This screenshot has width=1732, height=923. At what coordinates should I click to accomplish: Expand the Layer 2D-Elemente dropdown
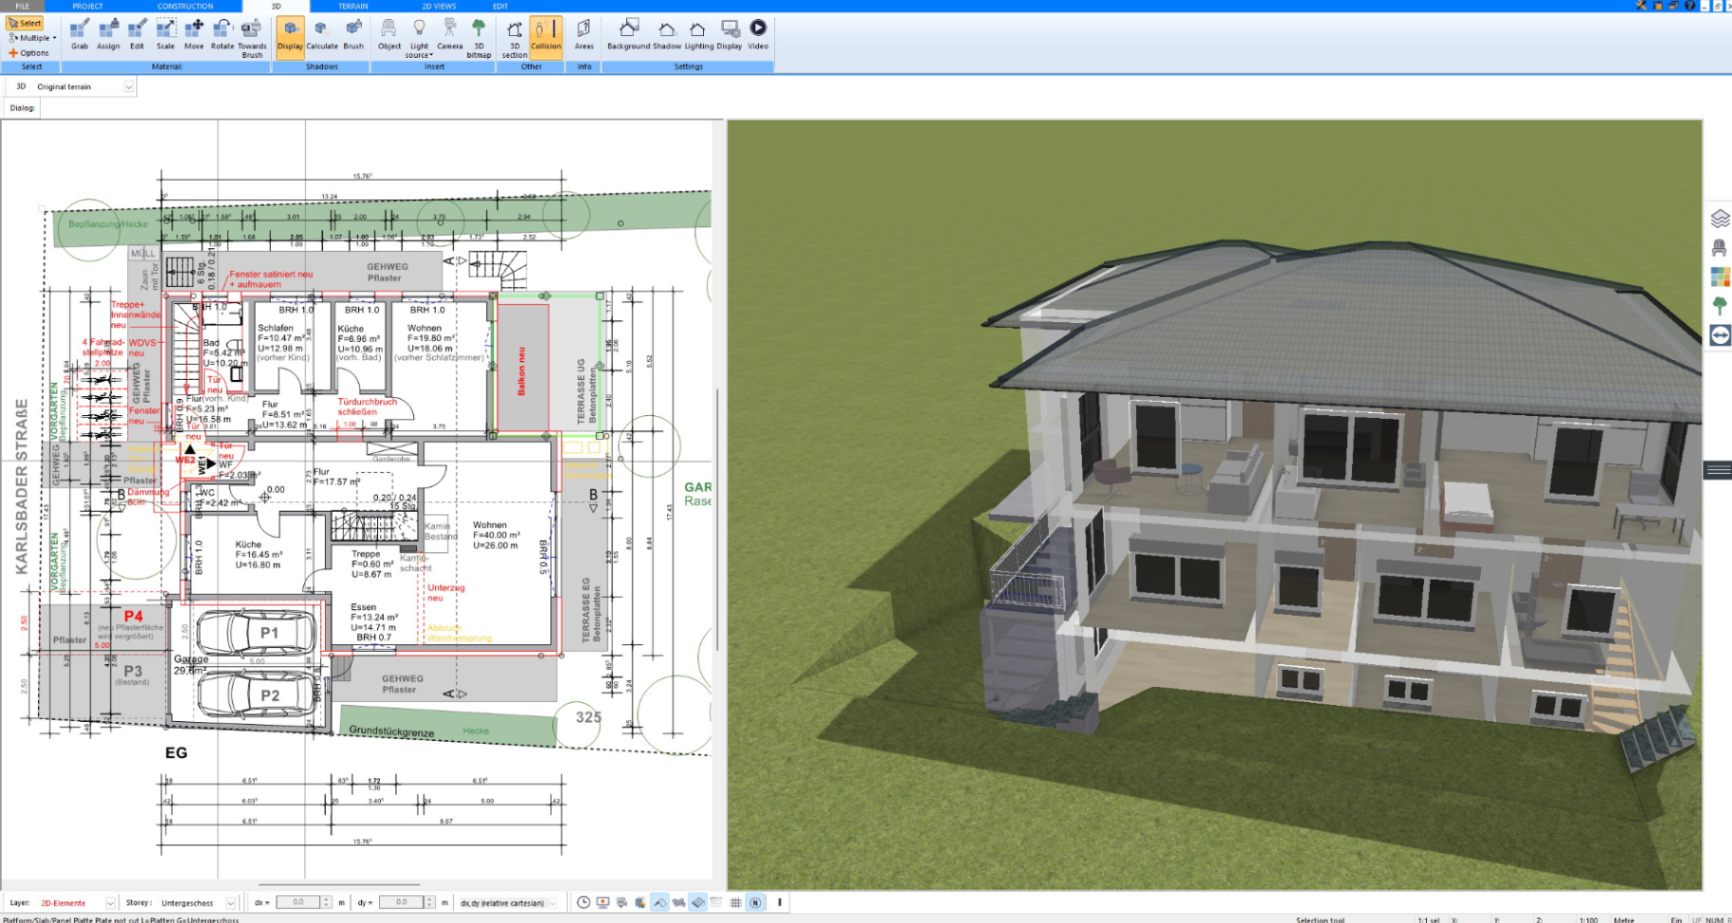pyautogui.click(x=110, y=903)
